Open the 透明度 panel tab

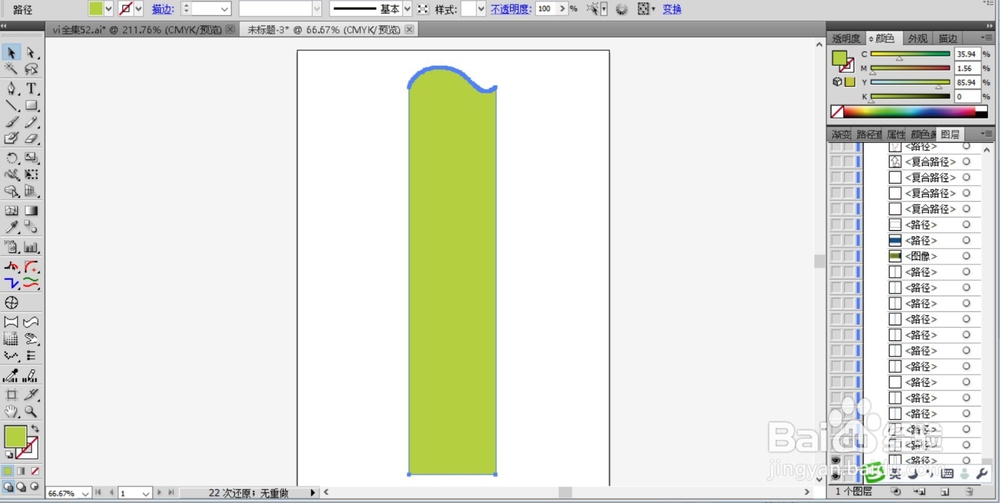[846, 38]
